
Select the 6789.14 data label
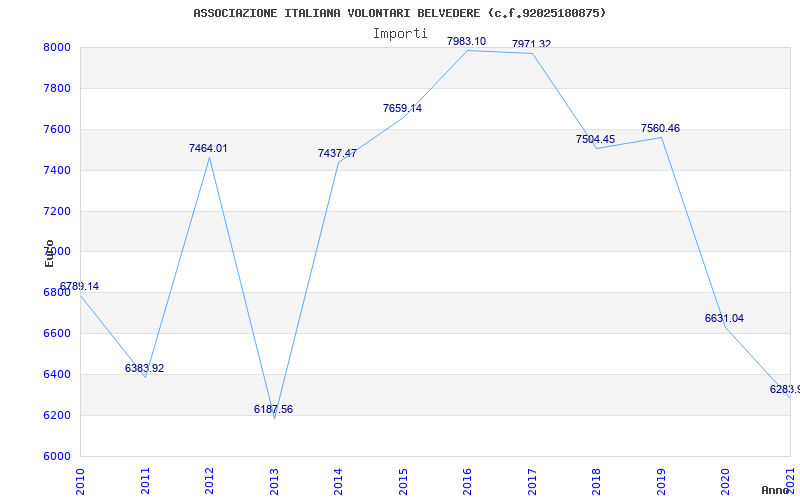79,286
